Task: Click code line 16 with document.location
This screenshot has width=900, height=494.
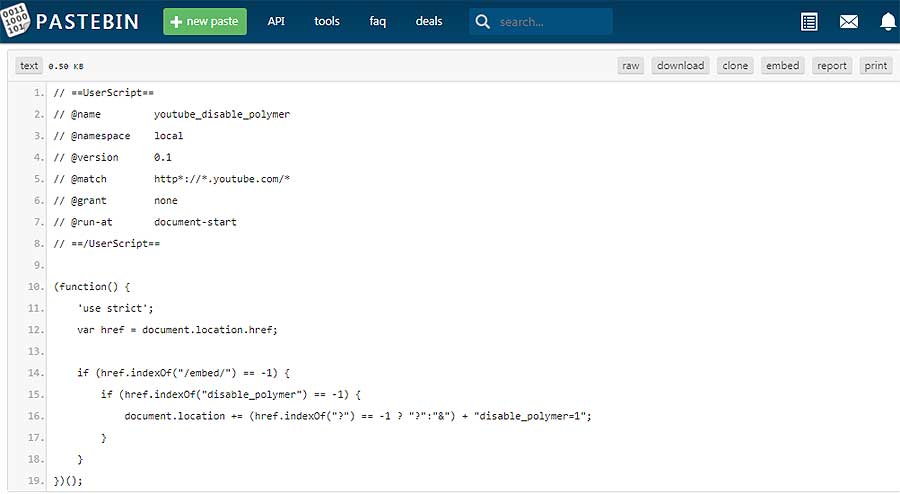Action: point(358,416)
